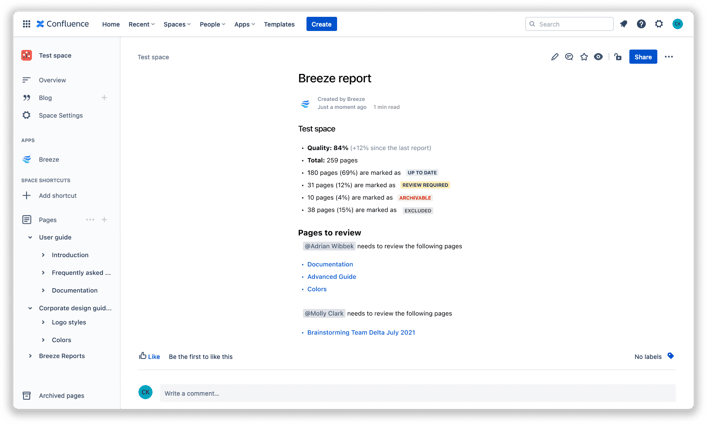
Task: Click the Confluence logo
Action: [63, 24]
